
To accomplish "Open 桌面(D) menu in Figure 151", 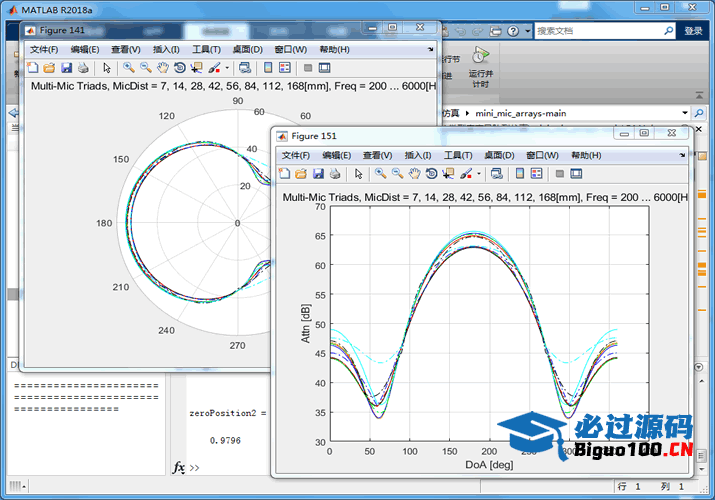I will (499, 155).
